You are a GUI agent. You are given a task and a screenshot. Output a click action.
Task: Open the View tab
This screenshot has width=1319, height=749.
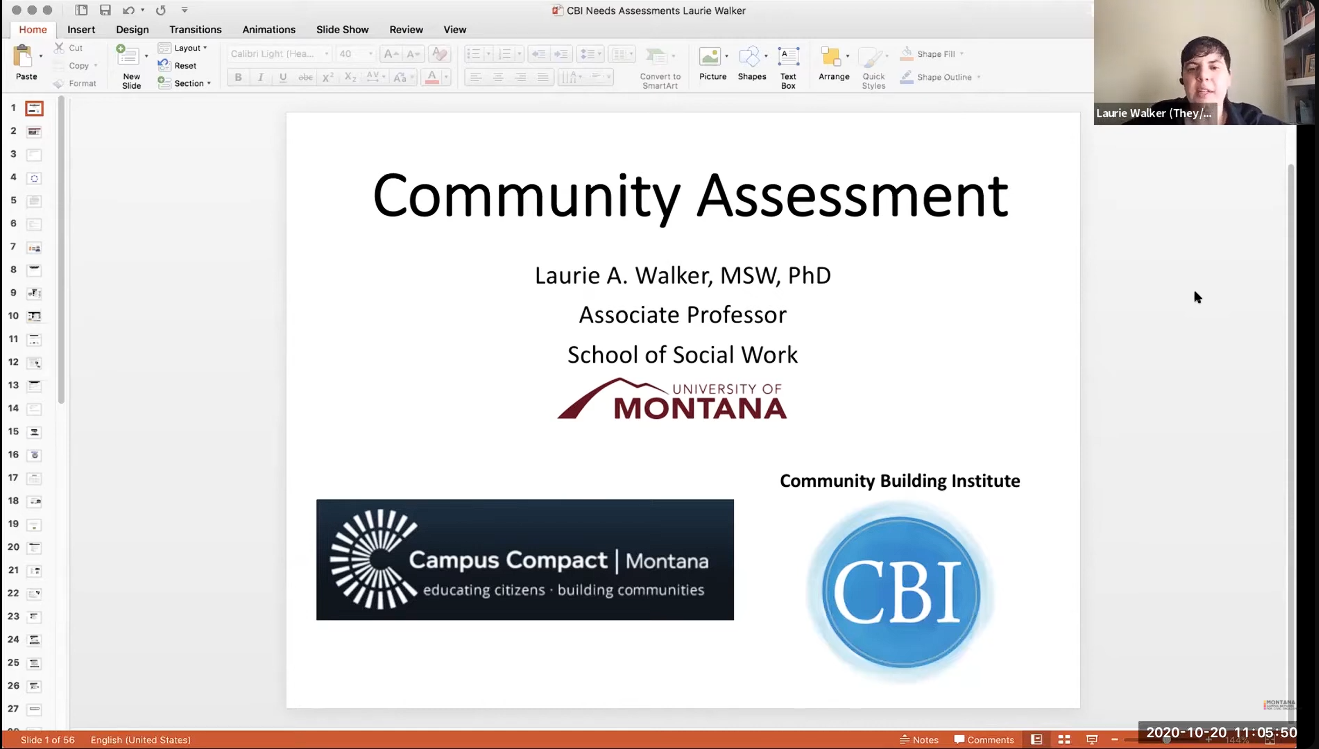click(455, 29)
